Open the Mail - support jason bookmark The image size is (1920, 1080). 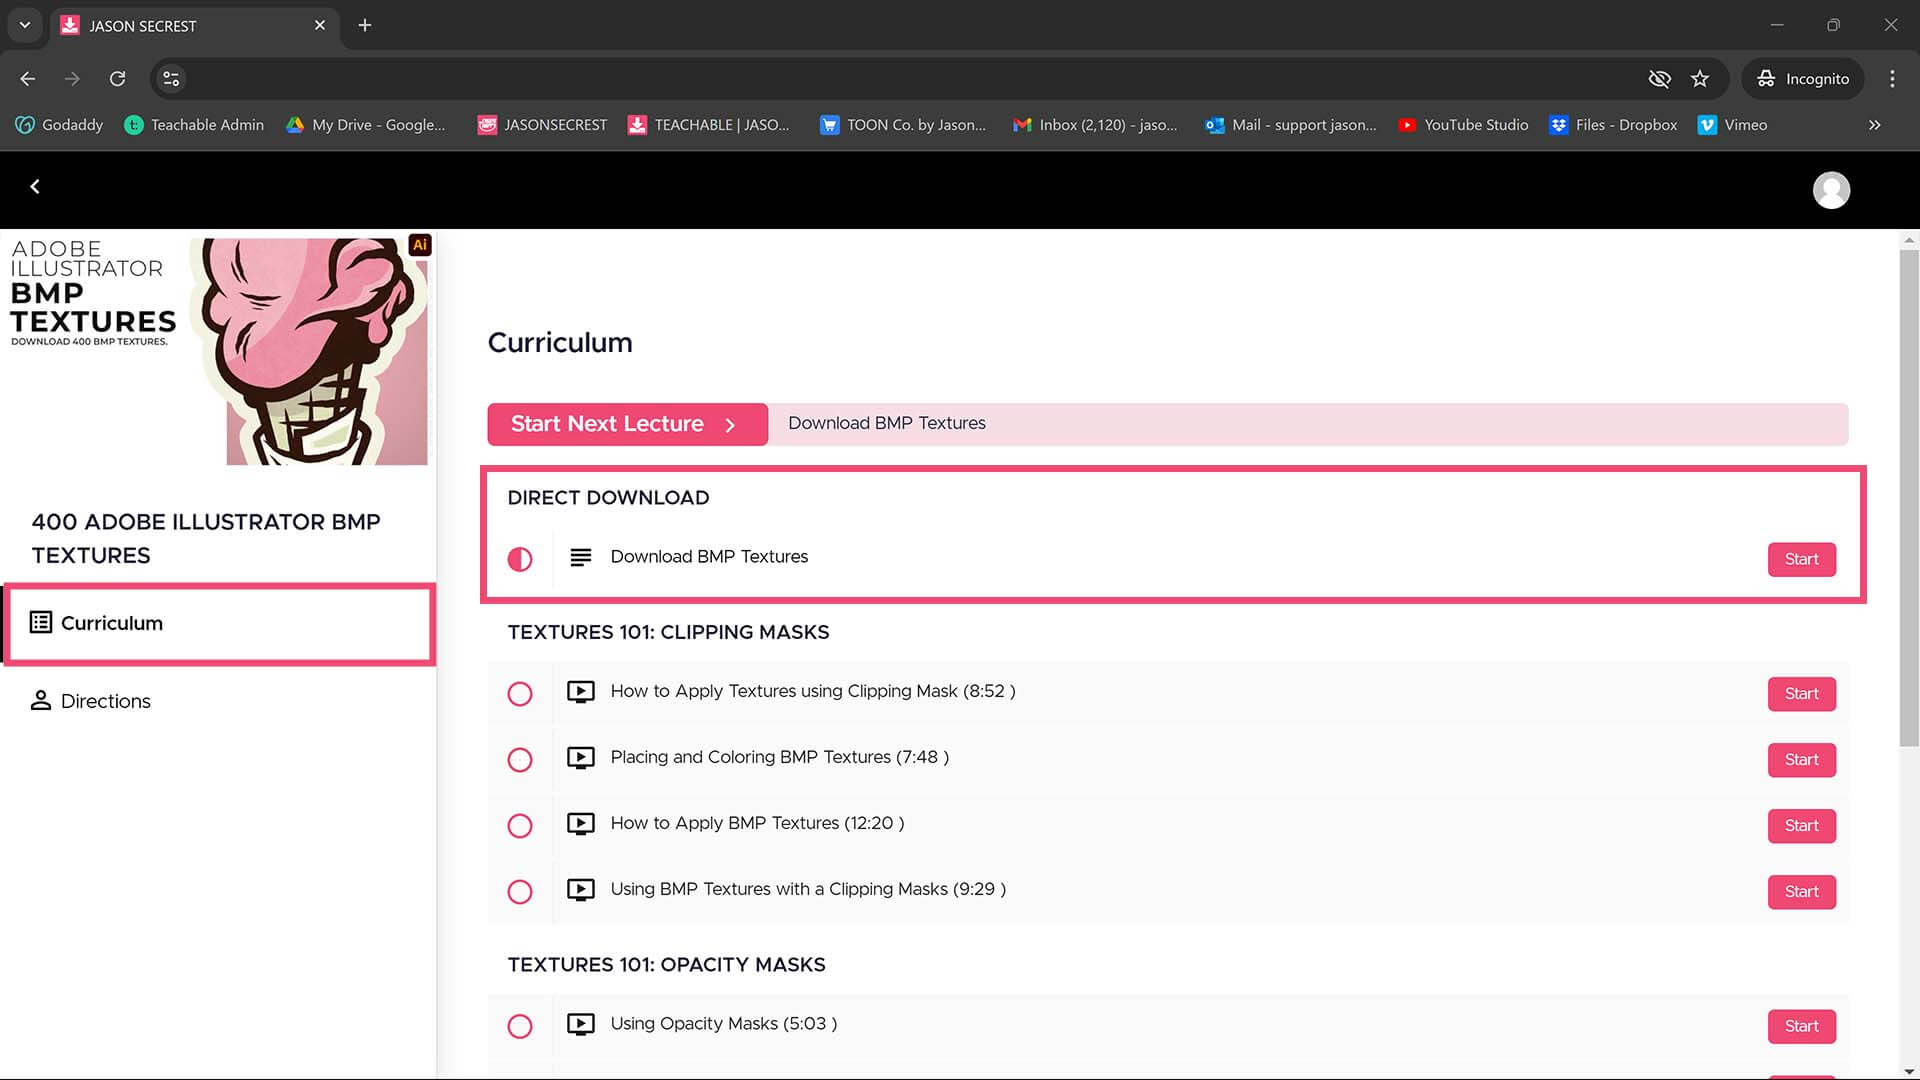coord(1291,125)
